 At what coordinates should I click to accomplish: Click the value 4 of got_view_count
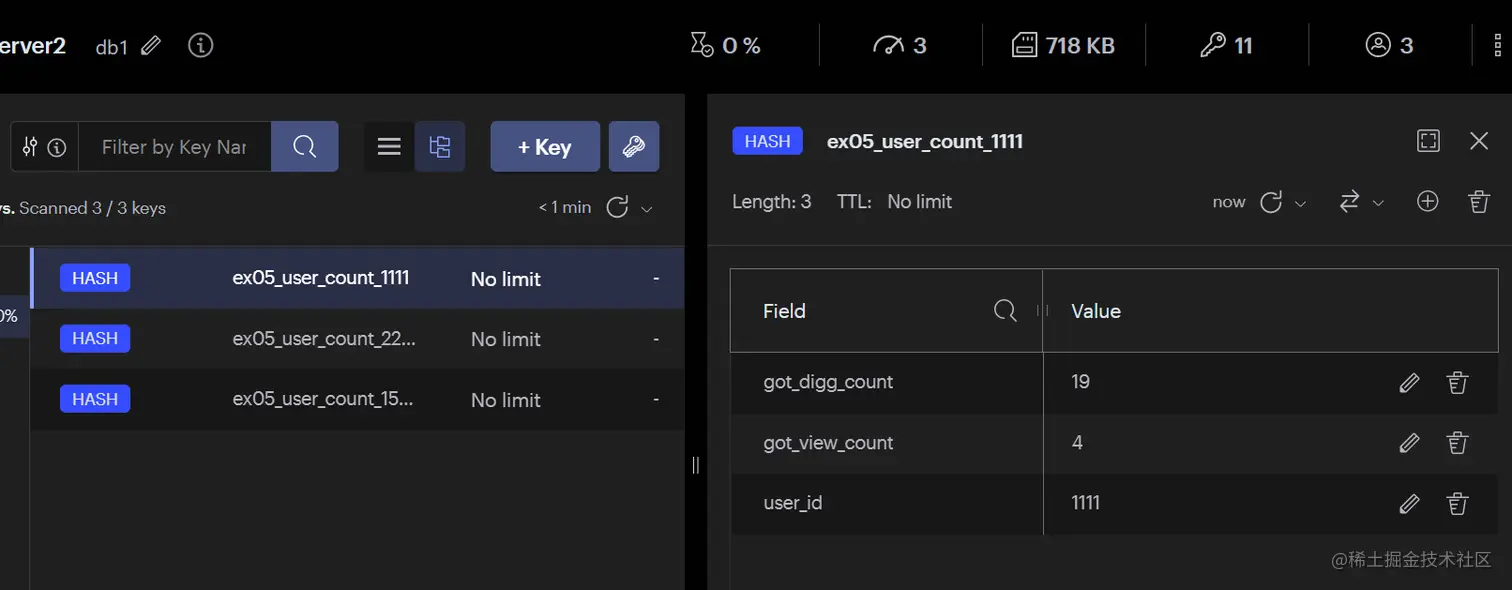click(x=1077, y=443)
